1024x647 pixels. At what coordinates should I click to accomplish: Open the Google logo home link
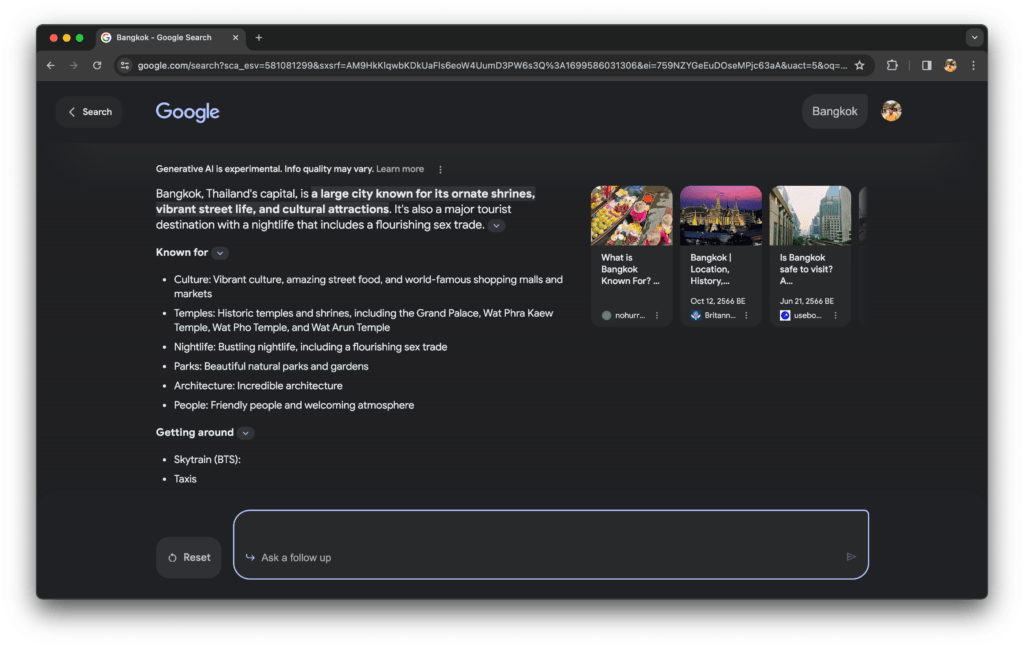point(187,112)
